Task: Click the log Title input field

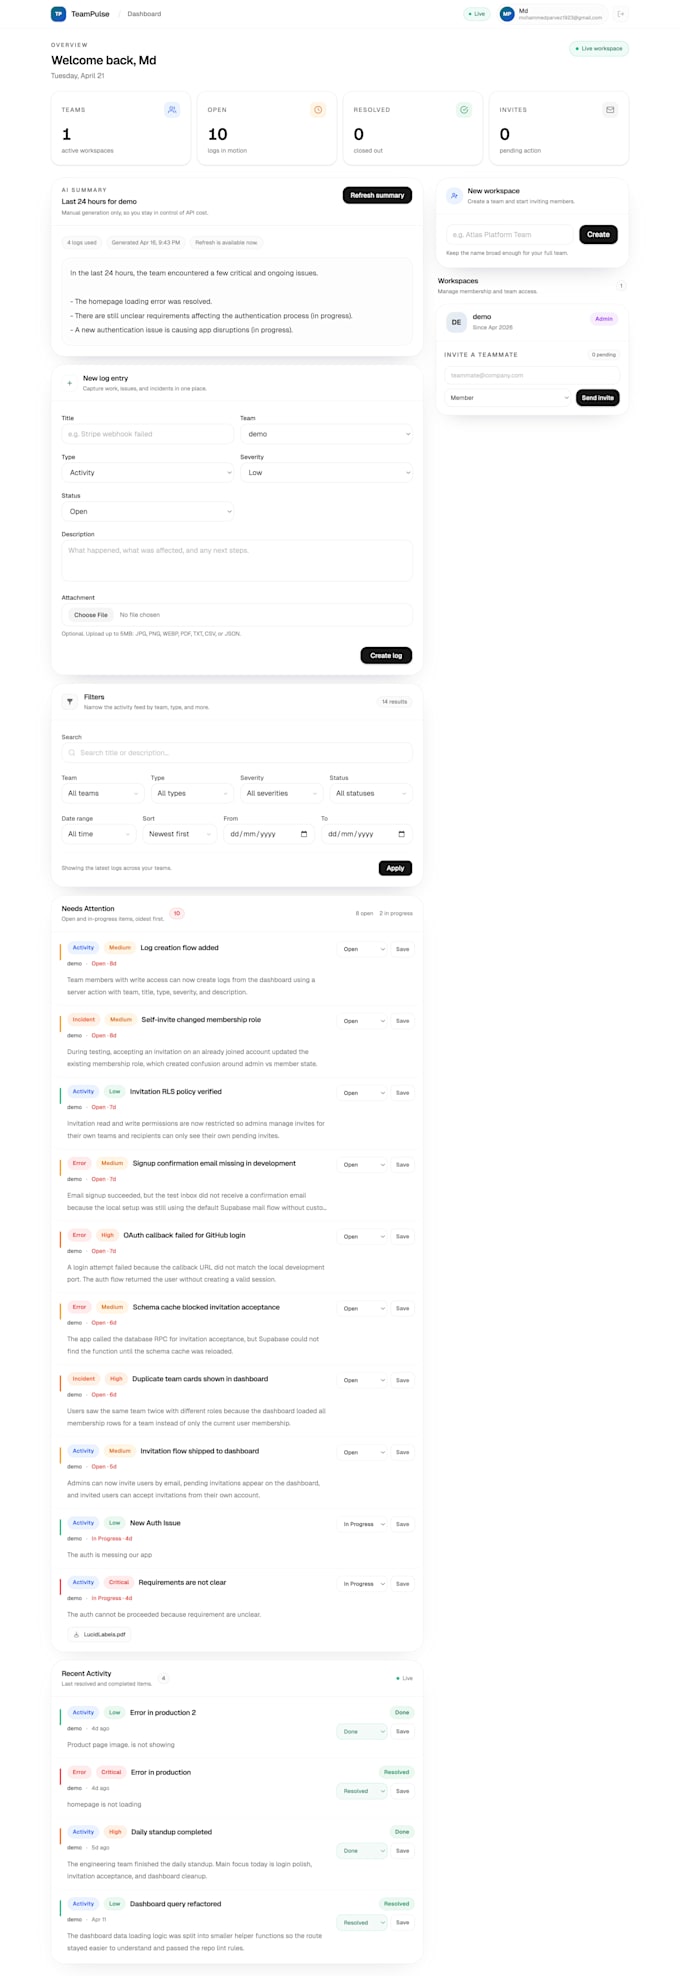Action: [x=148, y=434]
